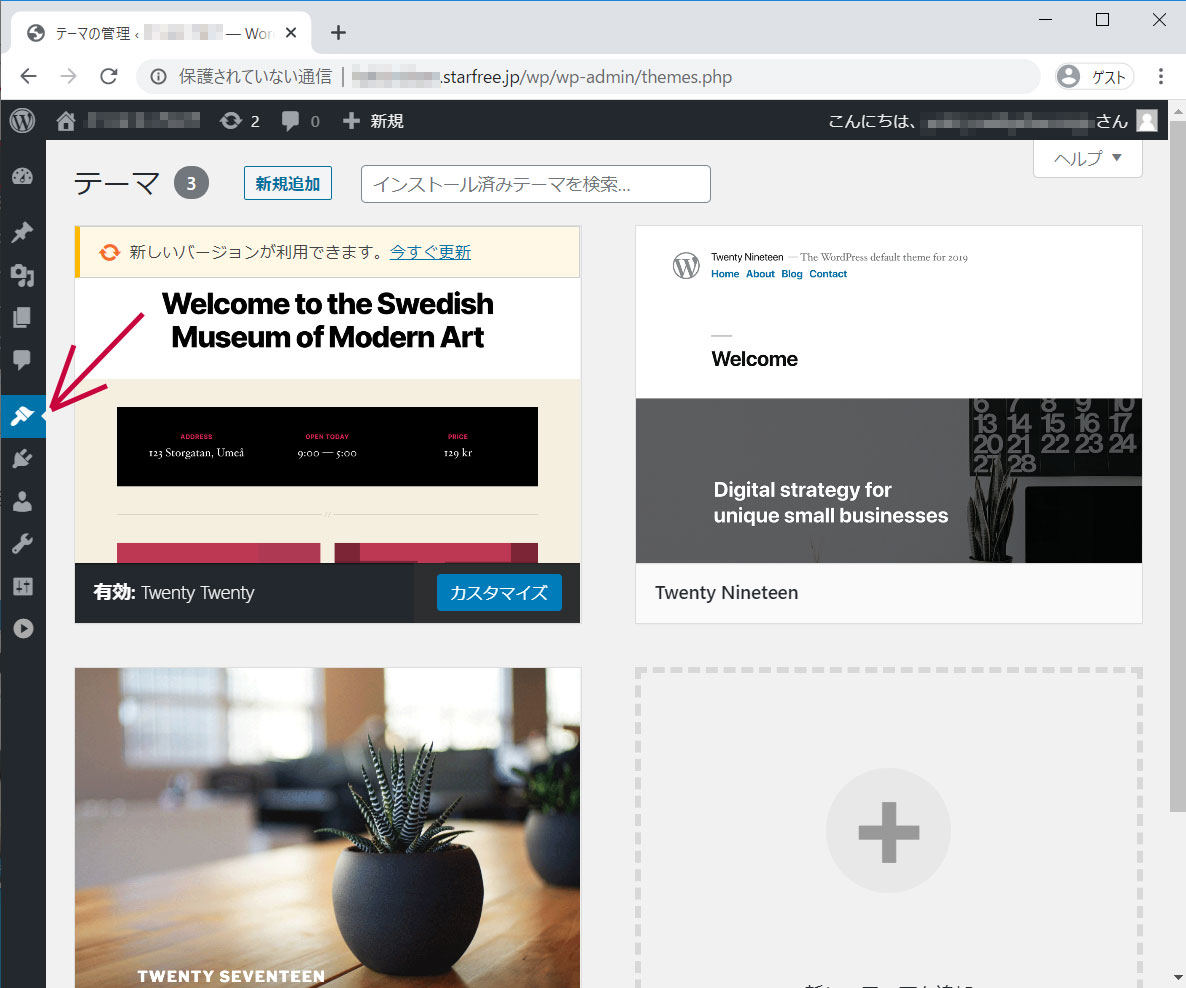This screenshot has height=988, width=1186.
Task: Click the 有効: Twenty Twenty theme label
Action: click(174, 592)
